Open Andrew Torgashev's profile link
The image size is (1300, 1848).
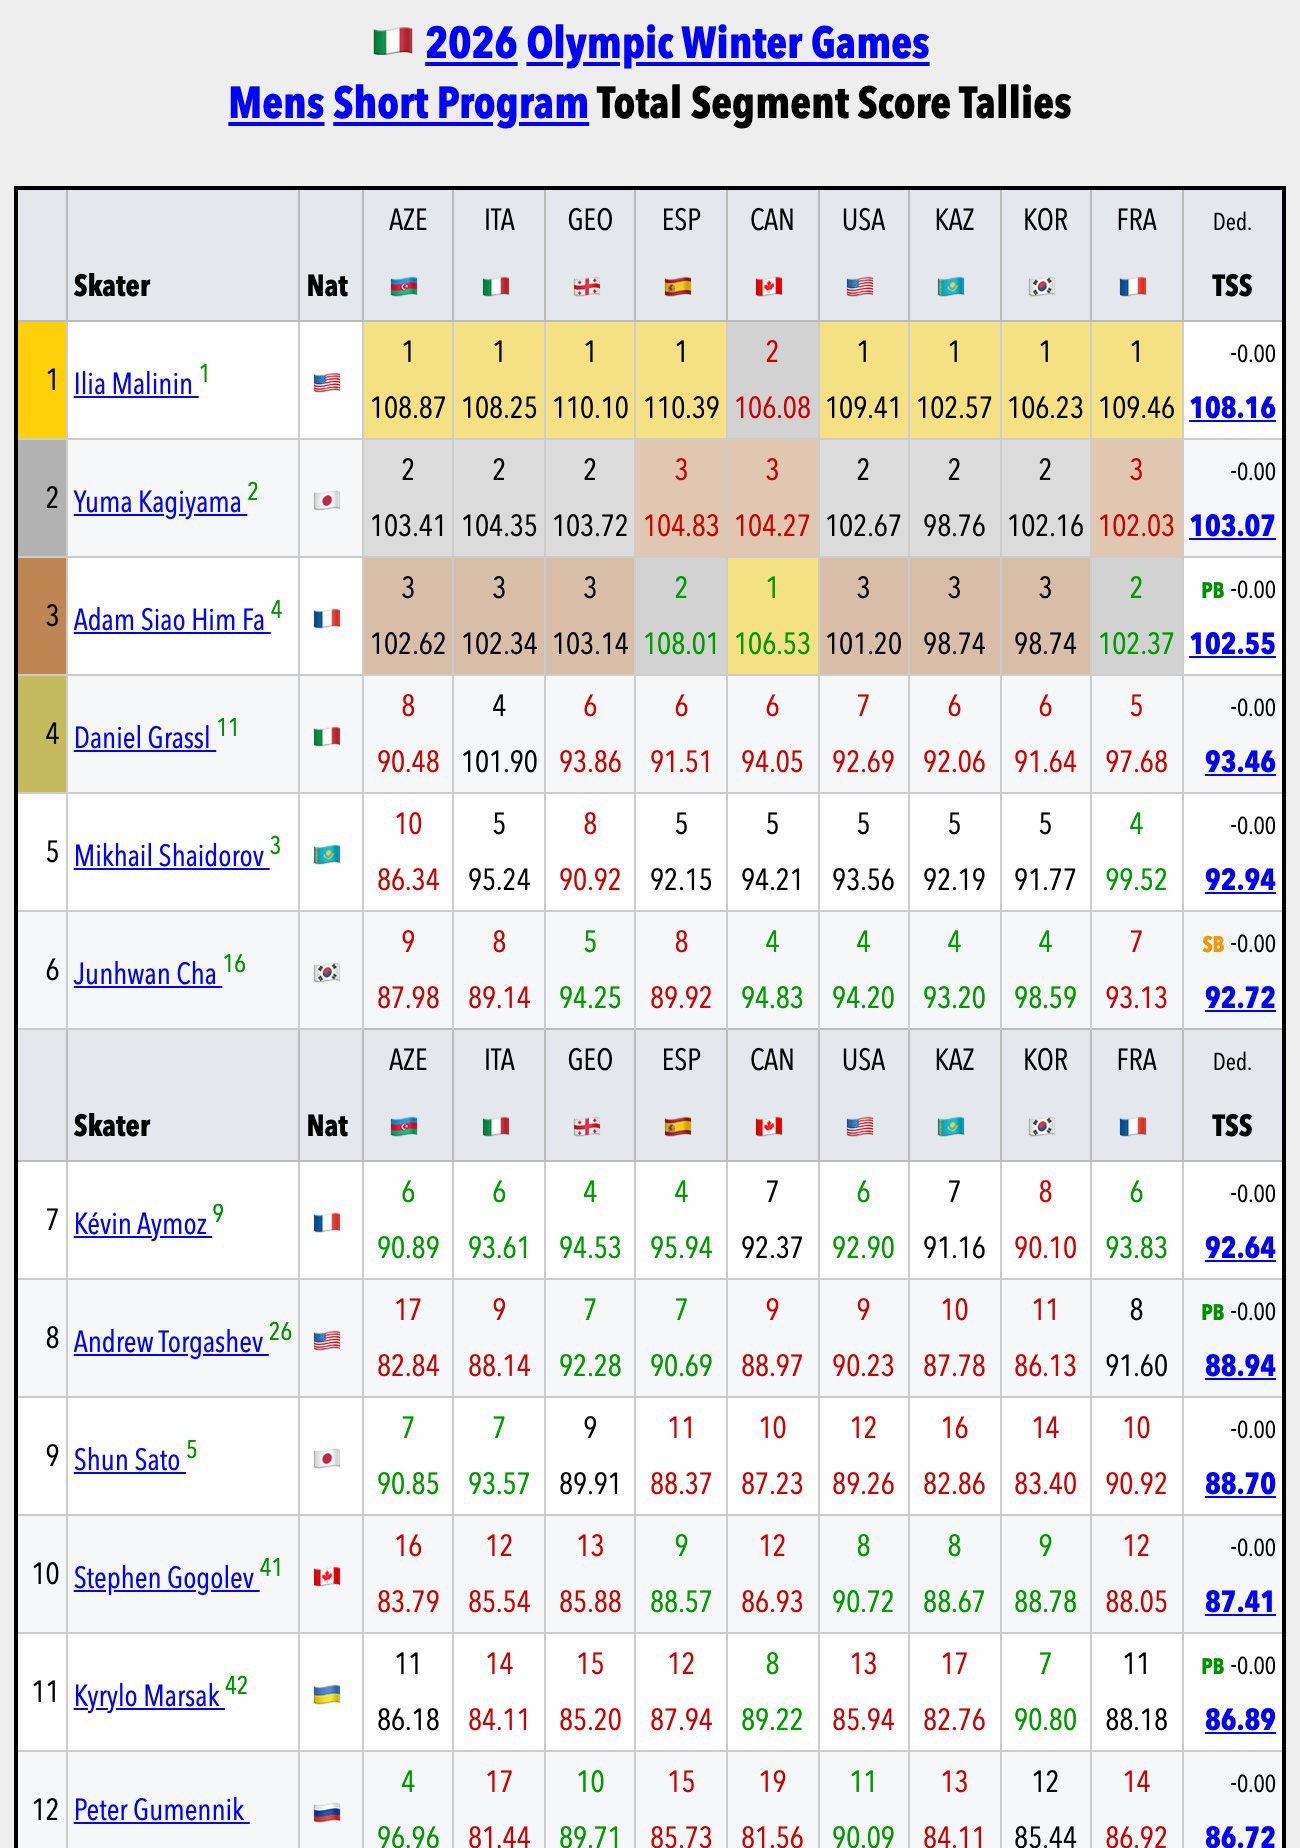[170, 1342]
